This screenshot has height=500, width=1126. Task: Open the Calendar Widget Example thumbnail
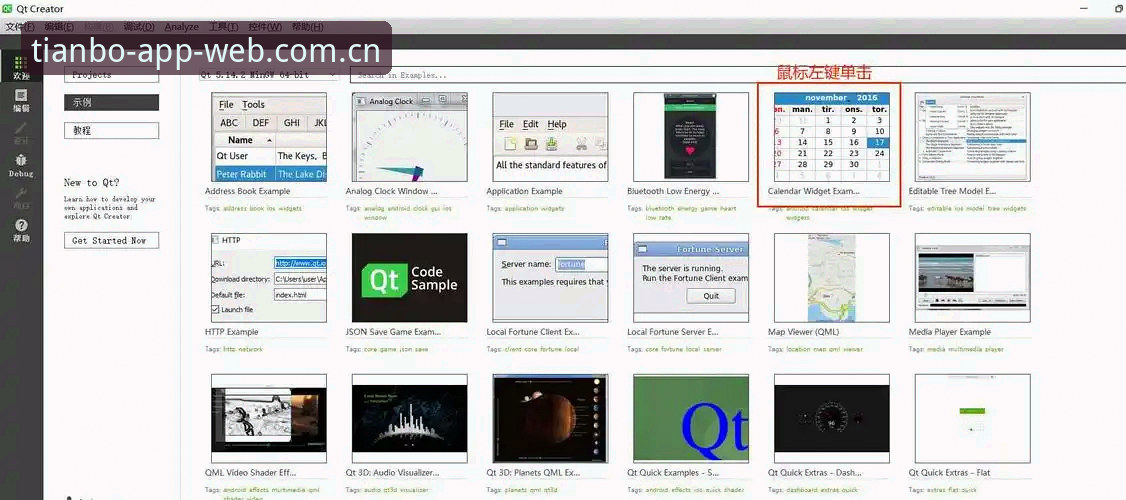point(832,136)
